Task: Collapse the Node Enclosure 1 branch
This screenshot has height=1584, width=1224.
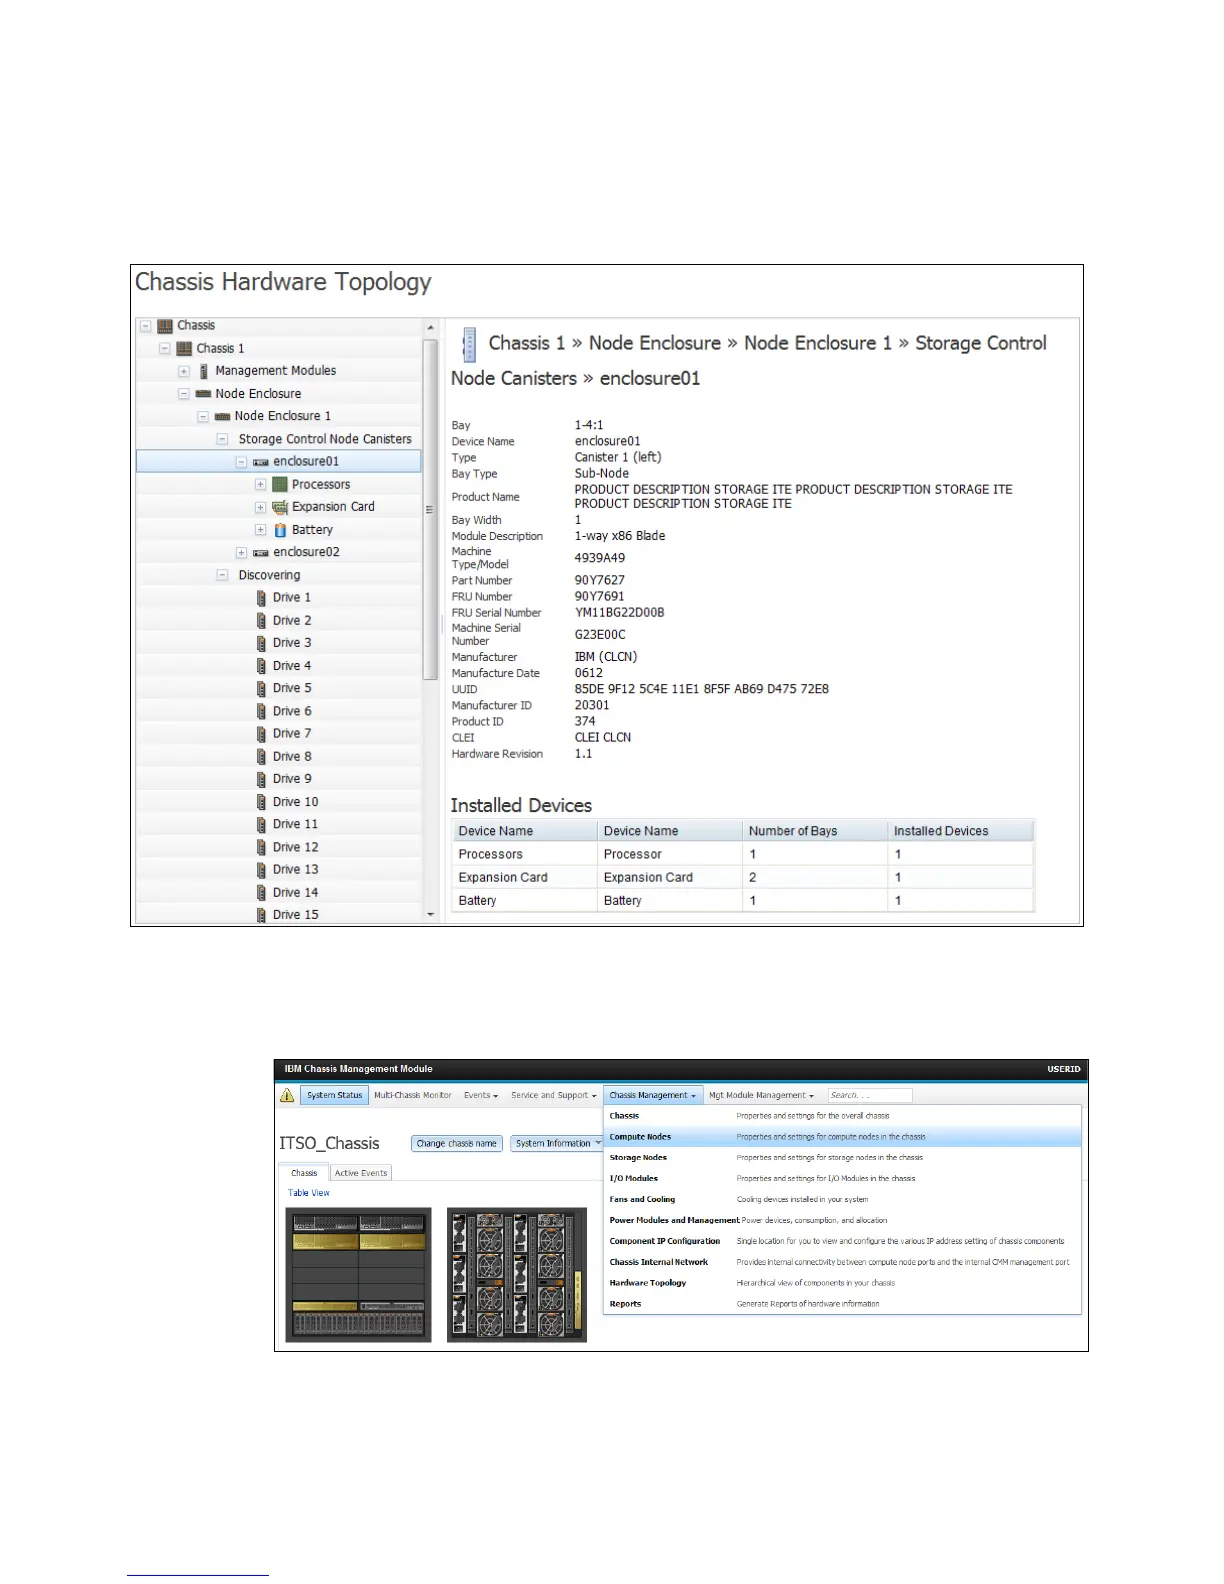Action: coord(203,417)
